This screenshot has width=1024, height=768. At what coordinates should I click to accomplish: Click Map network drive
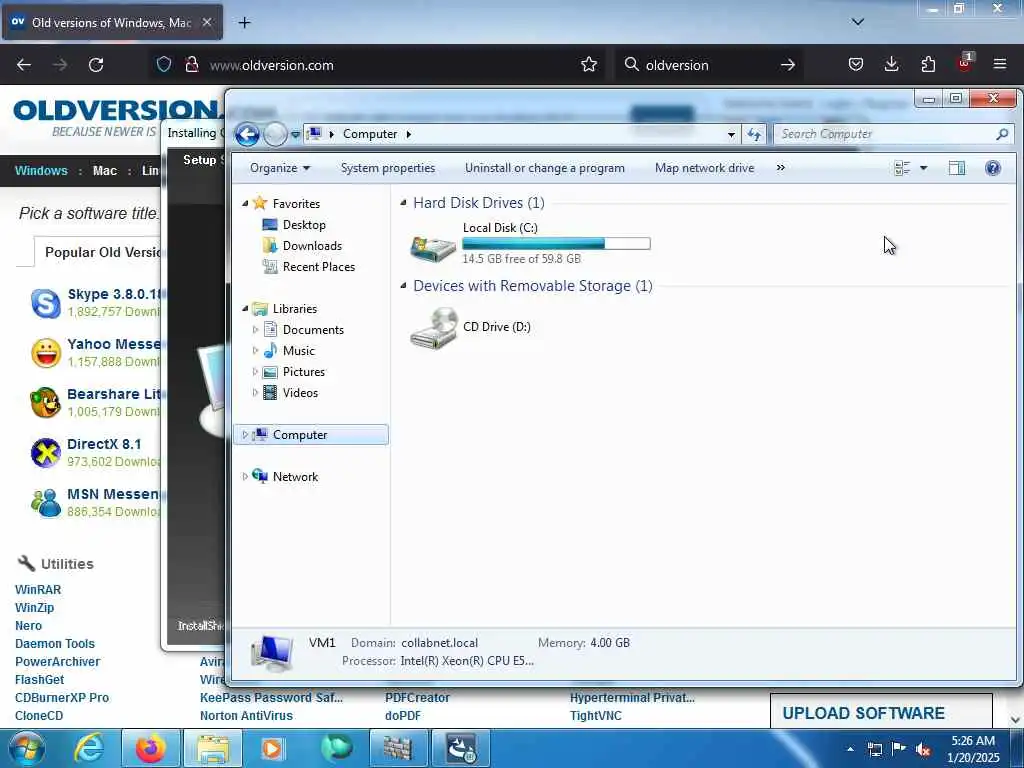click(704, 168)
